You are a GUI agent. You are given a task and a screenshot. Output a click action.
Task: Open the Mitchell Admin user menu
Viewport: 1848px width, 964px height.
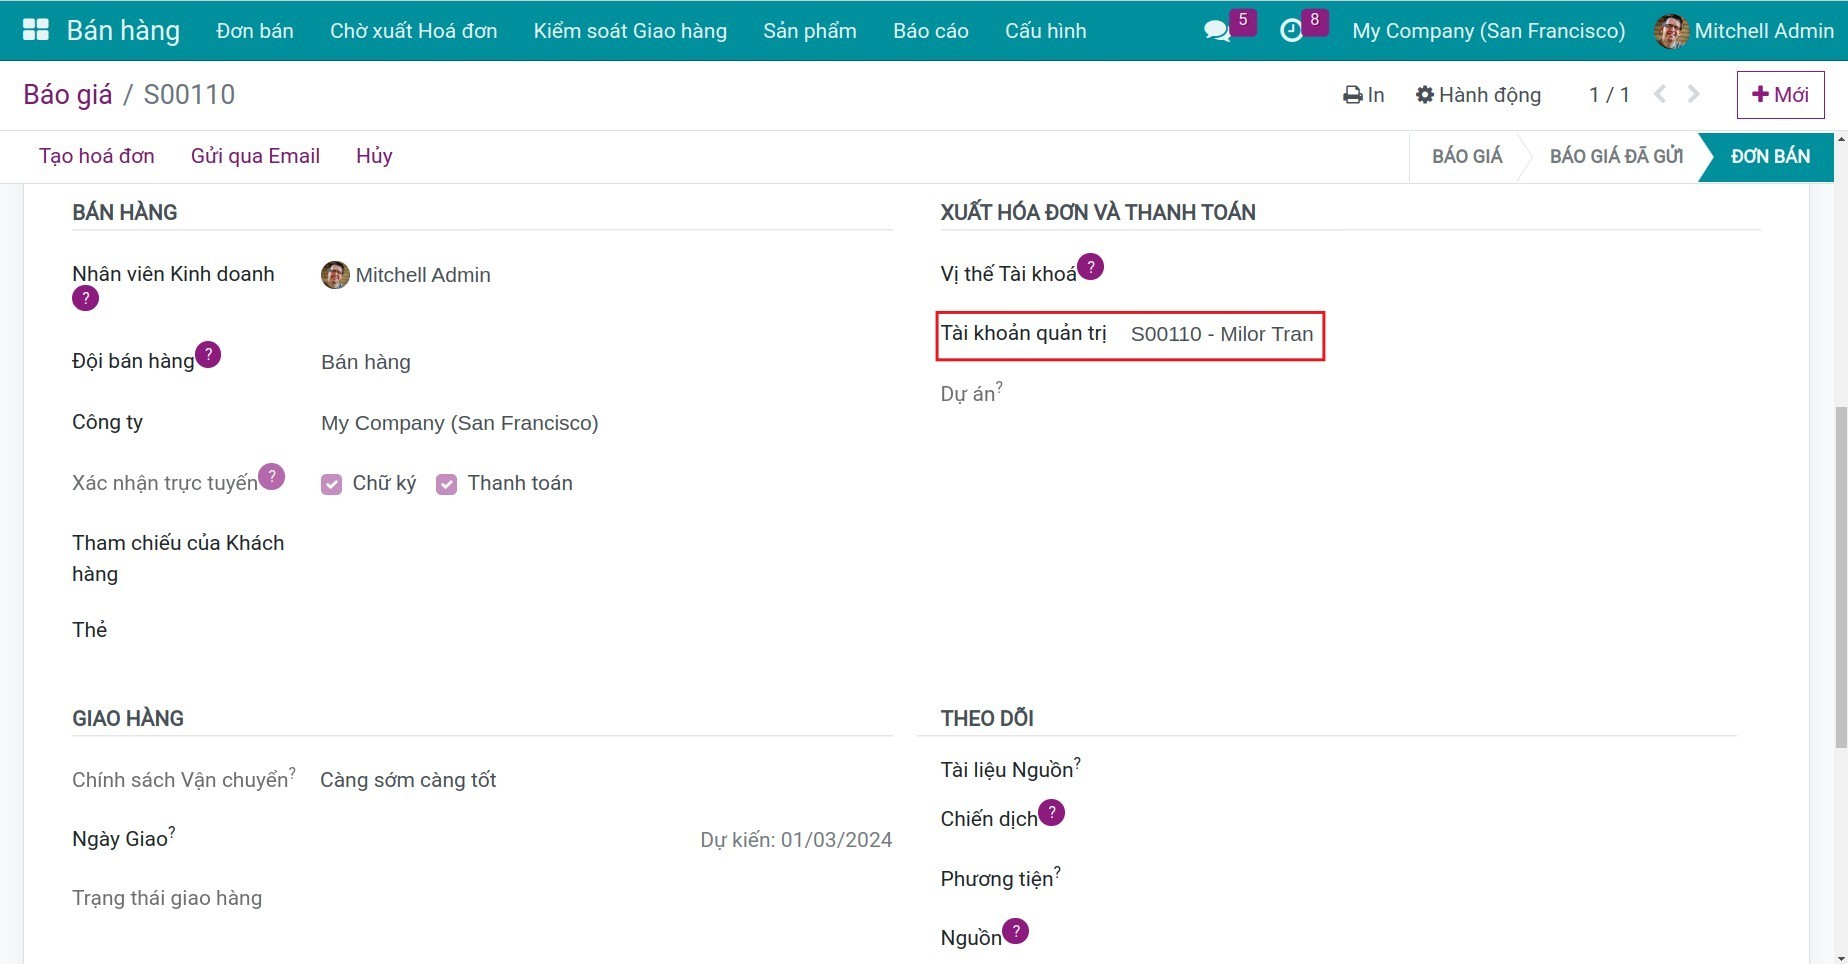point(1744,31)
